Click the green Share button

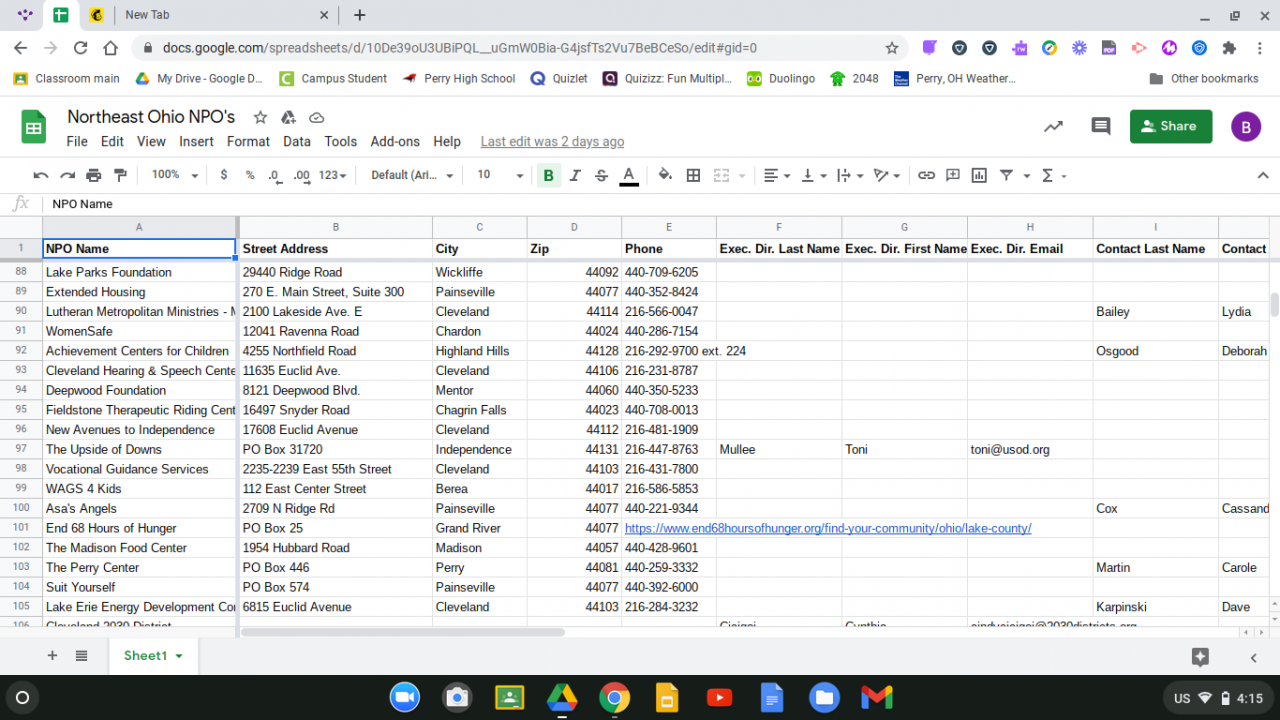click(x=1170, y=127)
